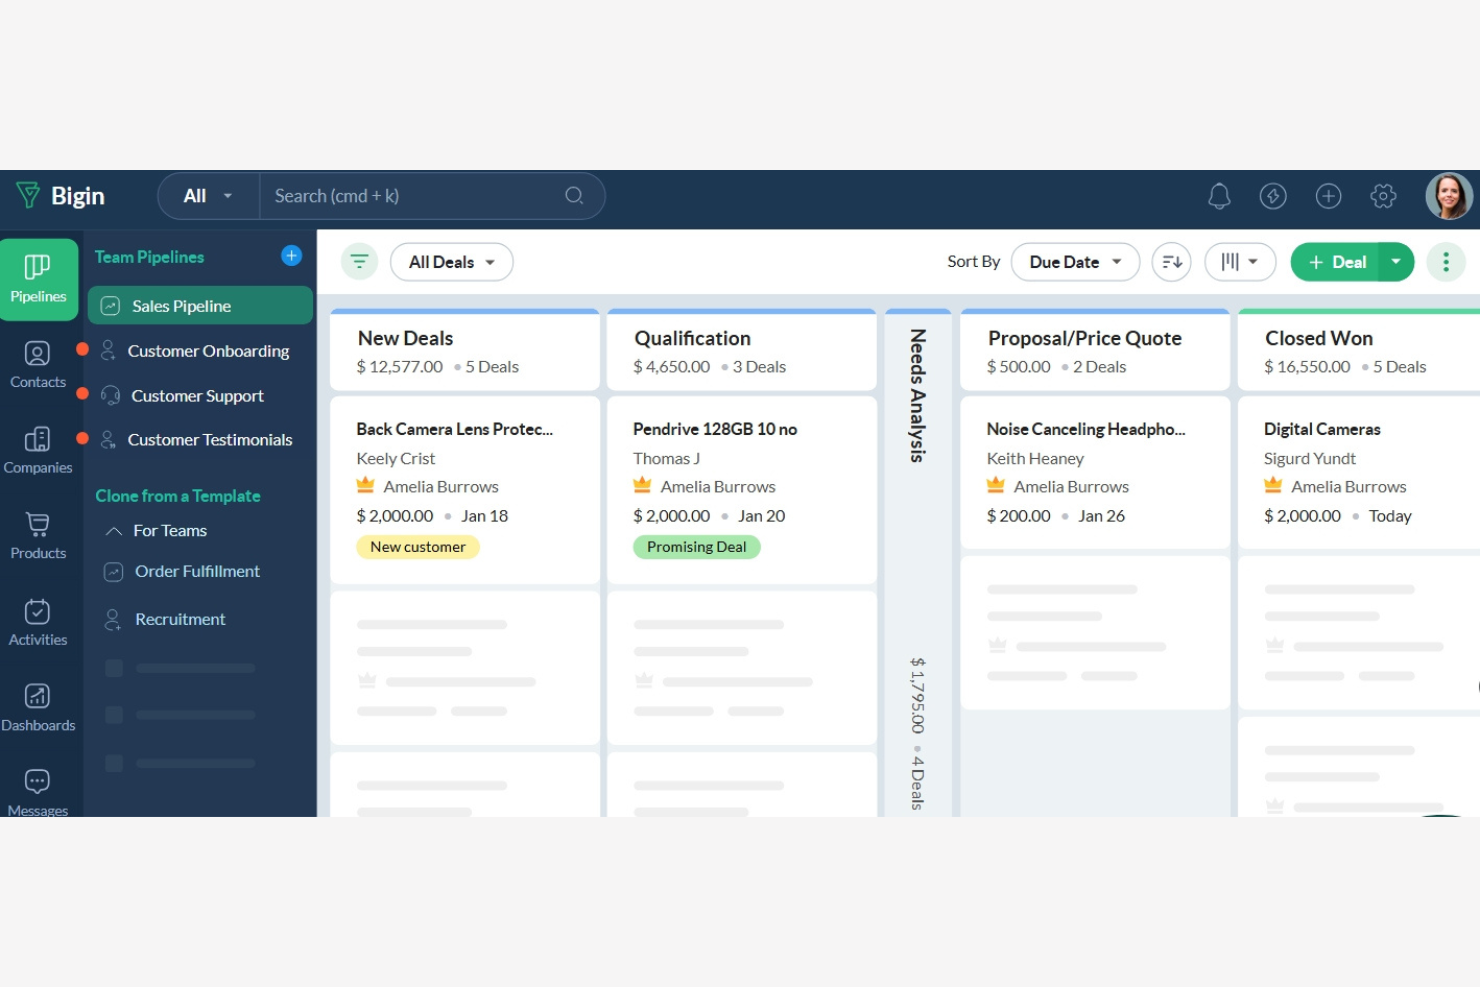Image resolution: width=1480 pixels, height=987 pixels.
Task: Expand the collapsed Needs Analysis stage
Action: [x=918, y=563]
